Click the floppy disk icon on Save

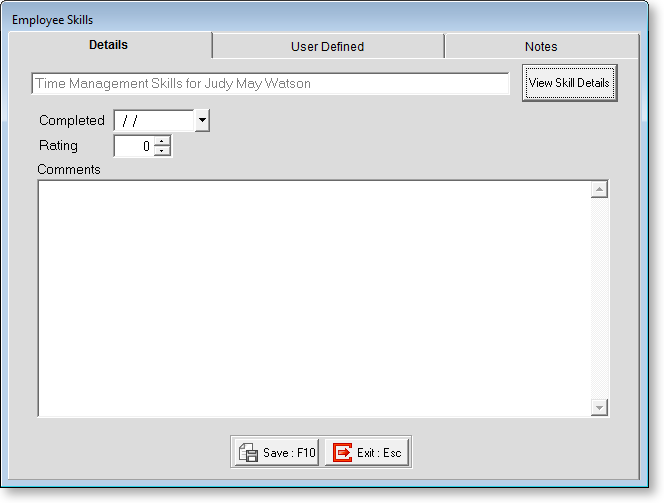point(248,453)
